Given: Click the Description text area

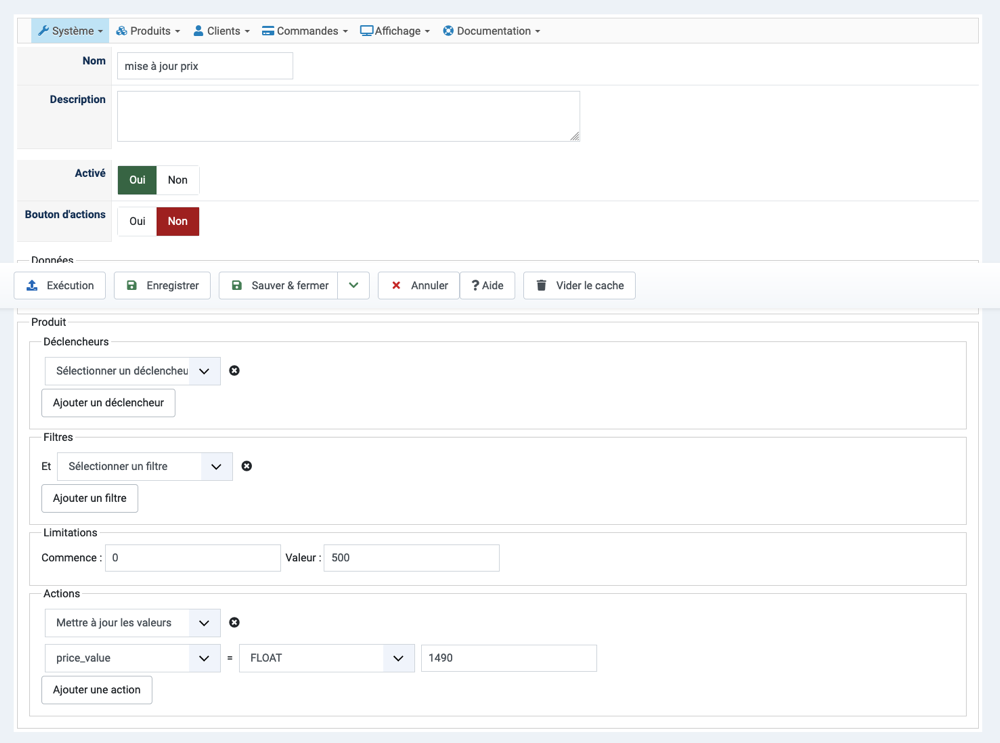Looking at the screenshot, I should click(x=348, y=116).
